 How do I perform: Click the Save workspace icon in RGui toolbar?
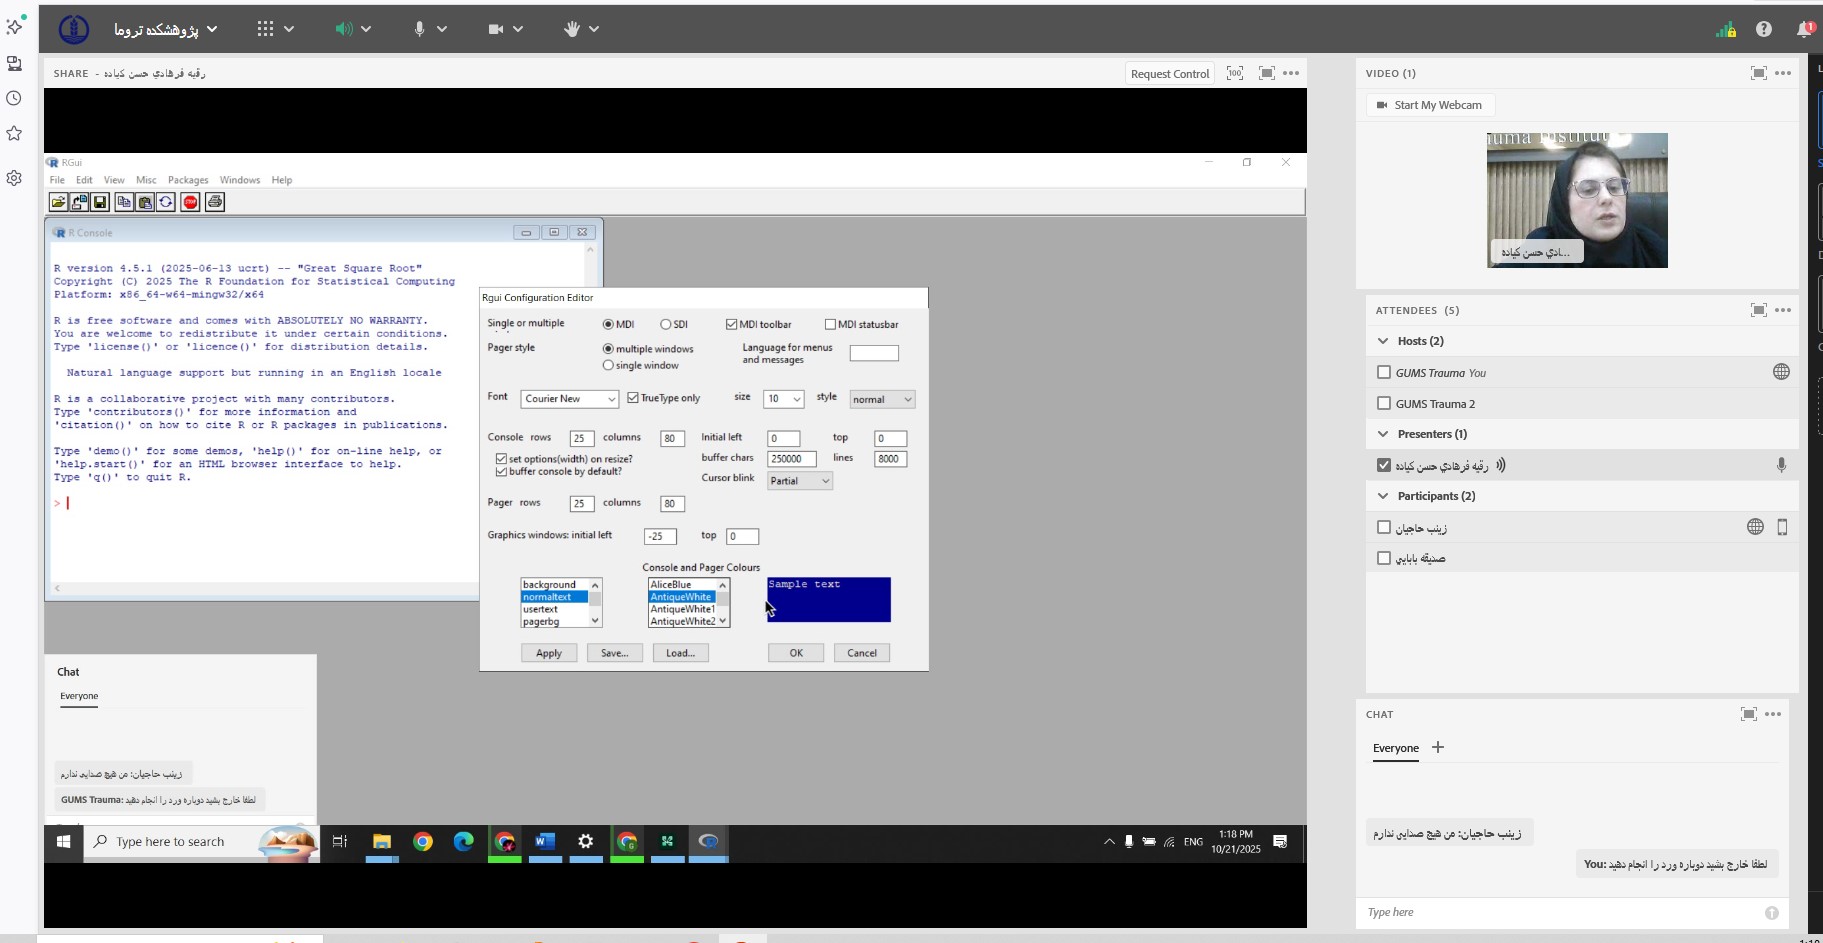100,202
